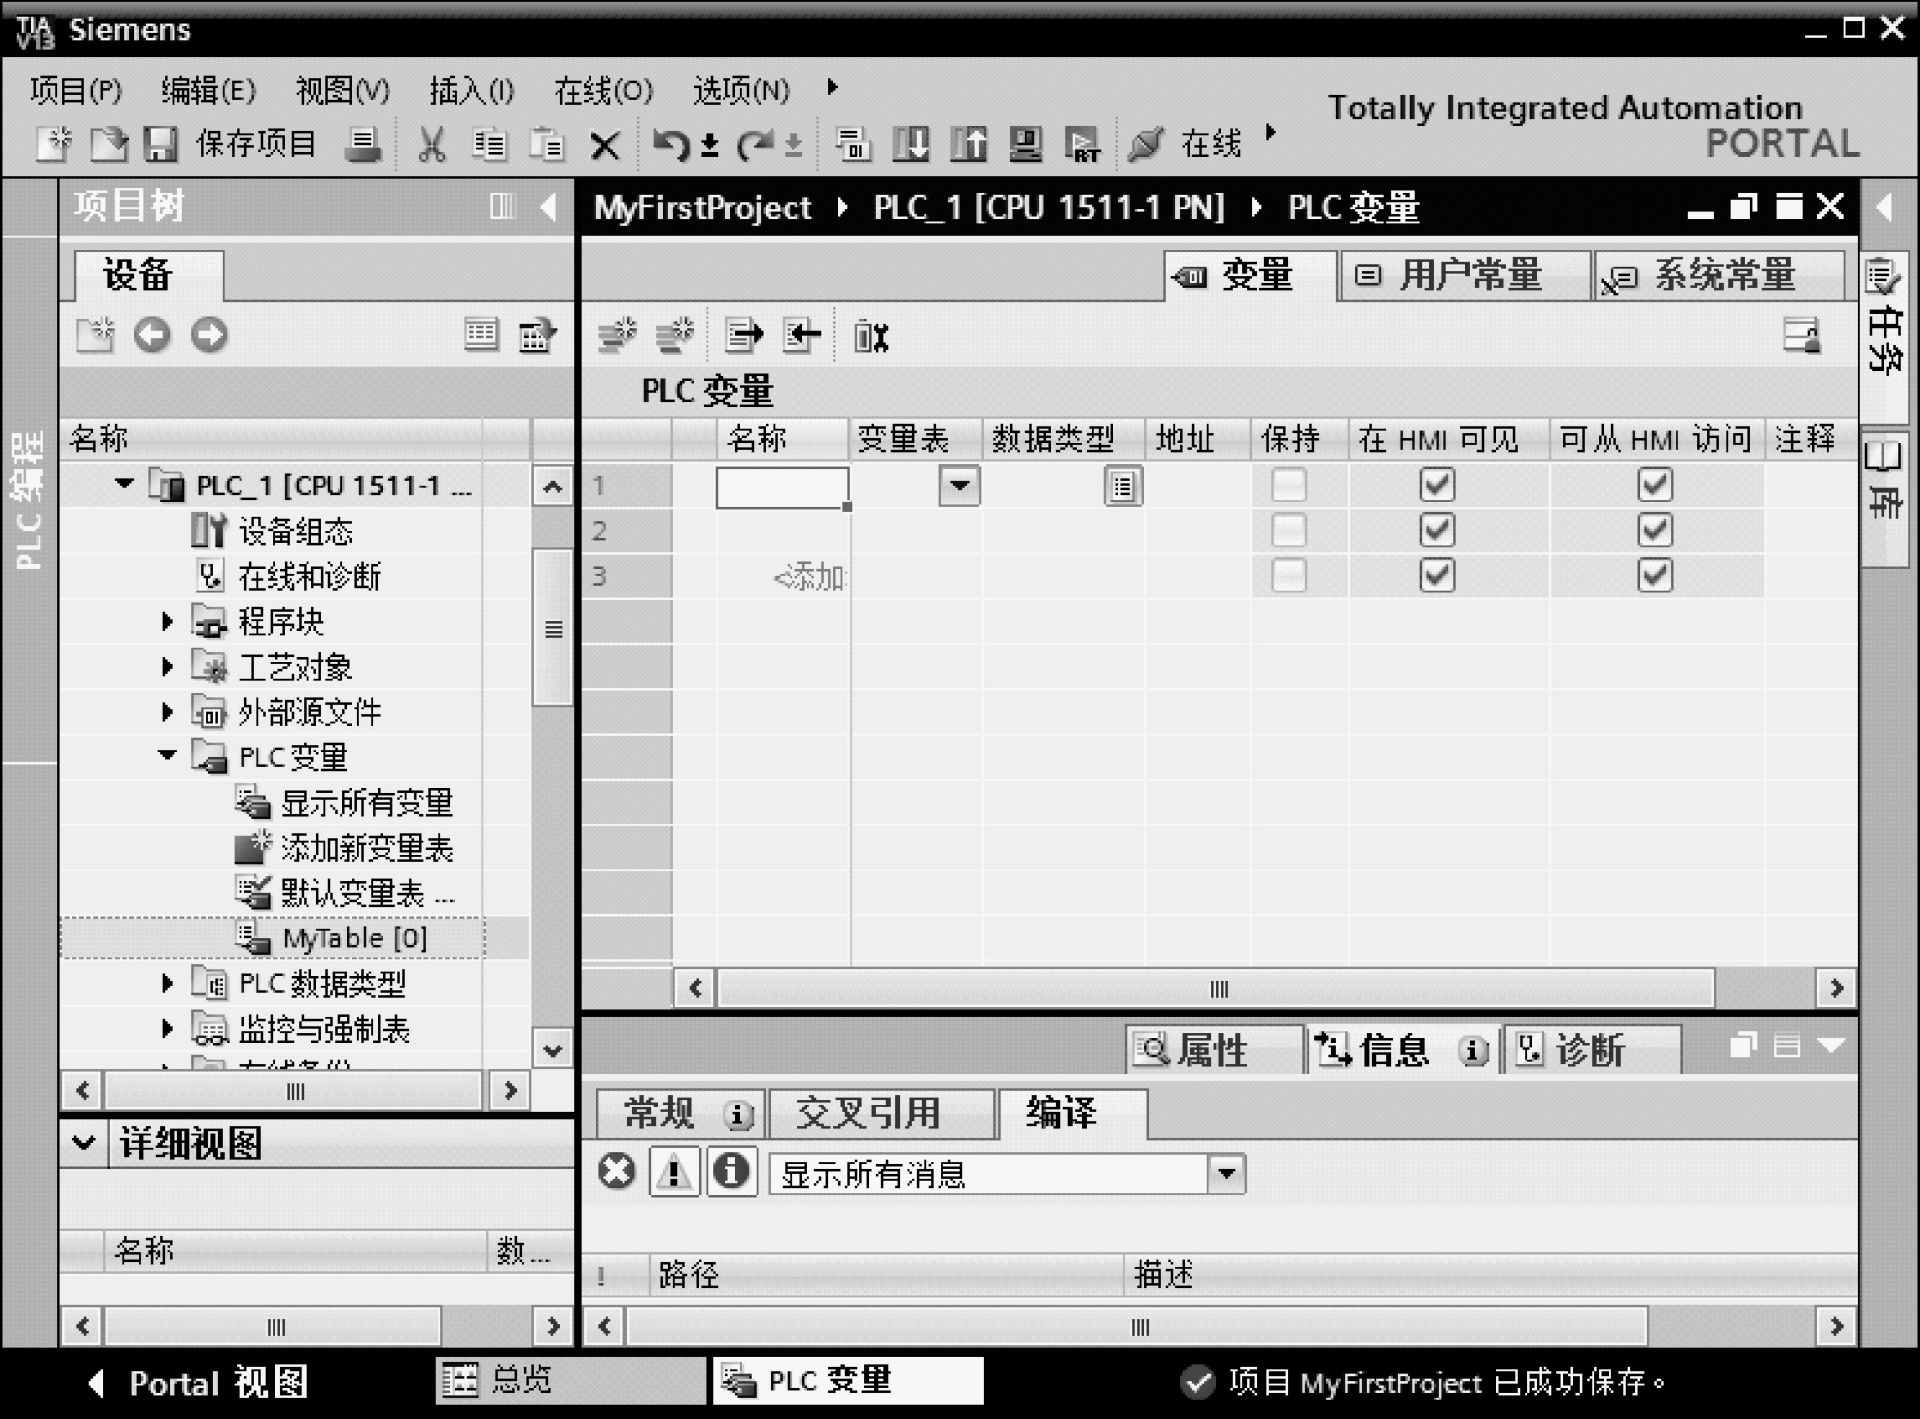The width and height of the screenshot is (1920, 1419).
Task: Open the 在线(O) menu
Action: pyautogui.click(x=604, y=91)
